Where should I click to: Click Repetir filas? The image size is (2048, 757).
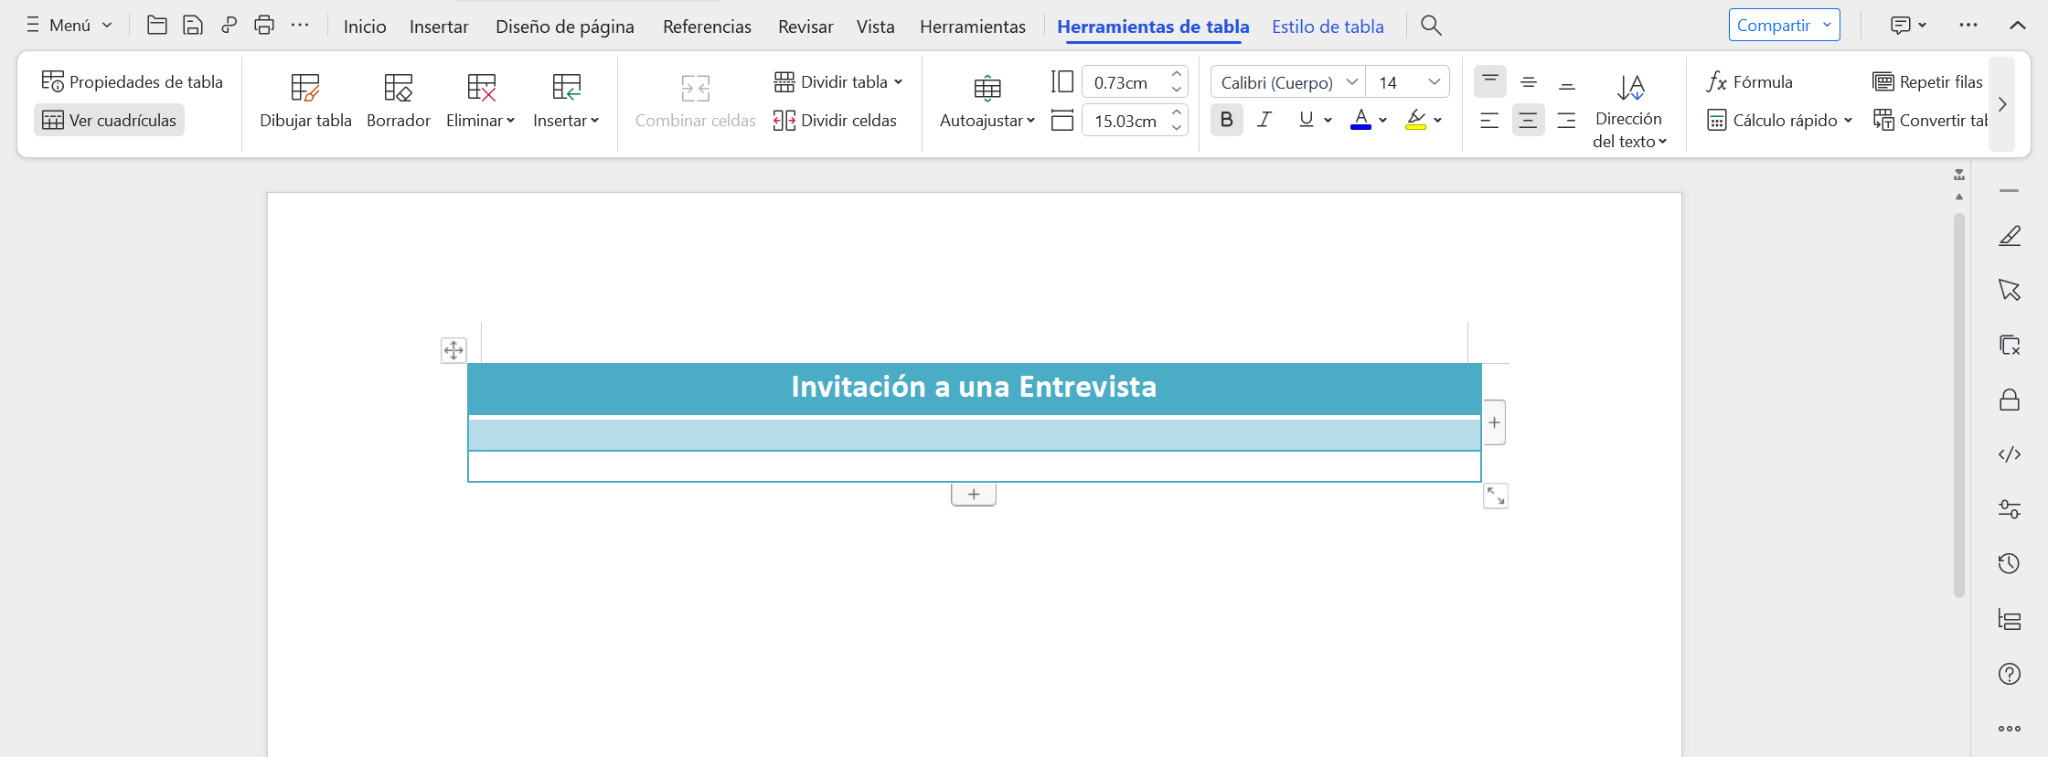tap(1928, 82)
